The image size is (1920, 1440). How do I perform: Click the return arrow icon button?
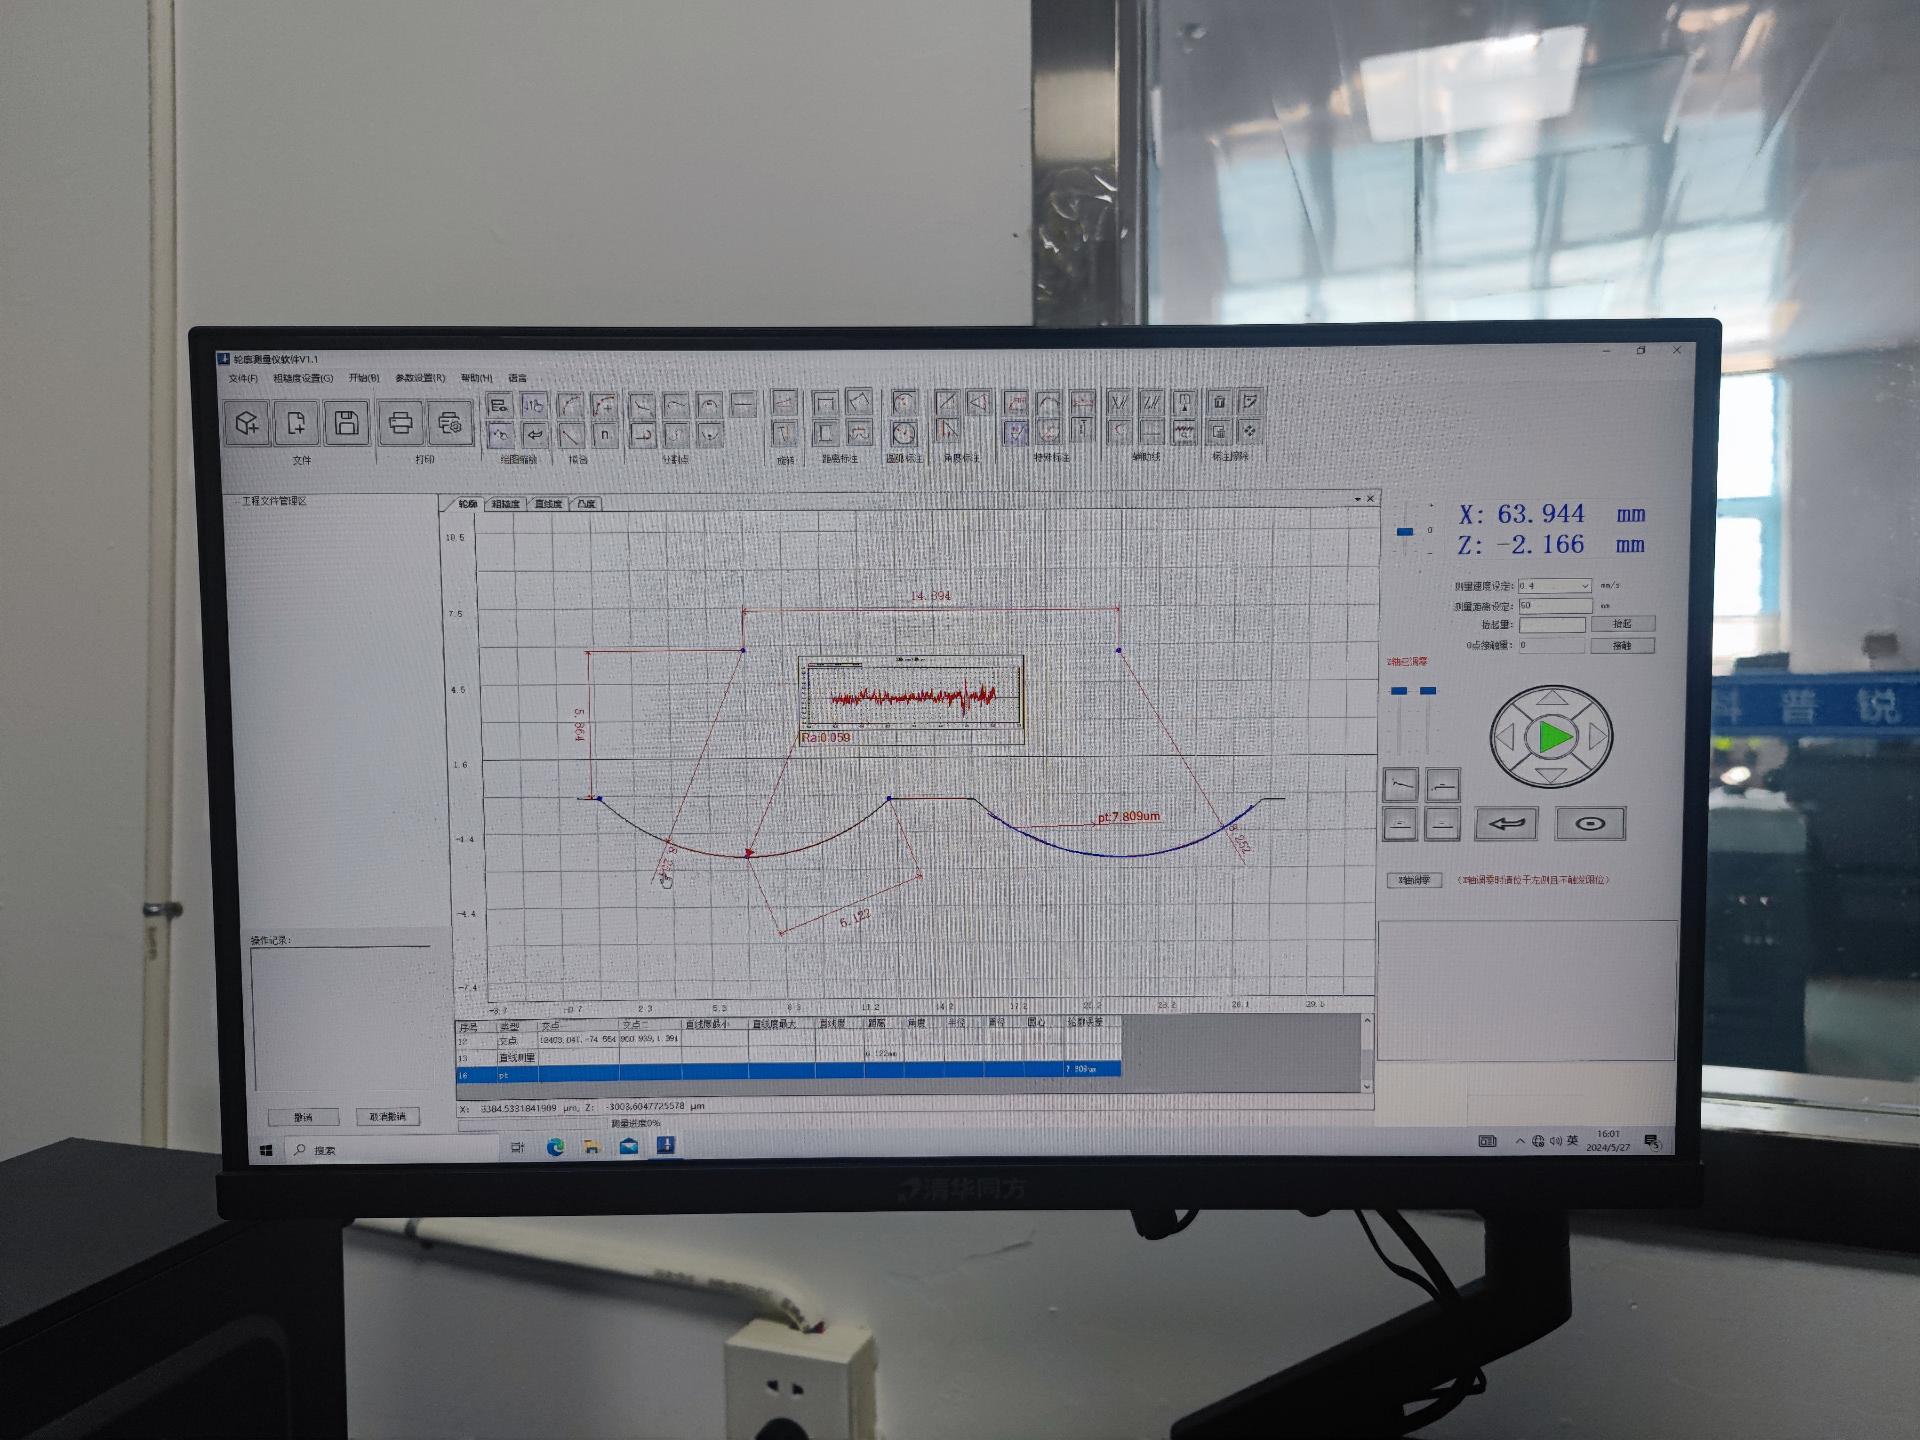click(1506, 823)
